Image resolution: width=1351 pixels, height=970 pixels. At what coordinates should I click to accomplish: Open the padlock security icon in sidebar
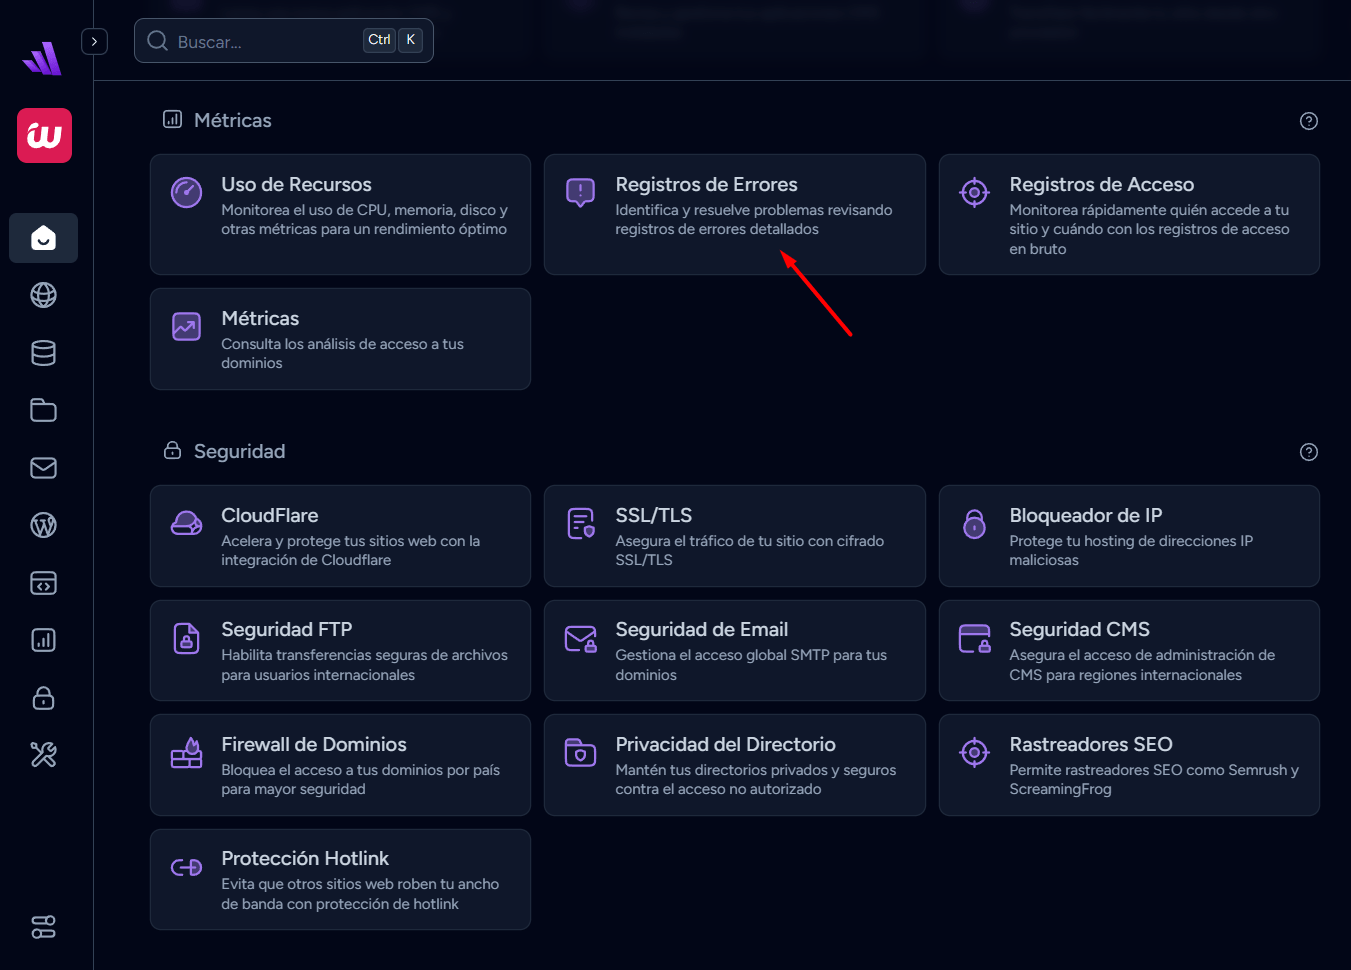coord(43,698)
